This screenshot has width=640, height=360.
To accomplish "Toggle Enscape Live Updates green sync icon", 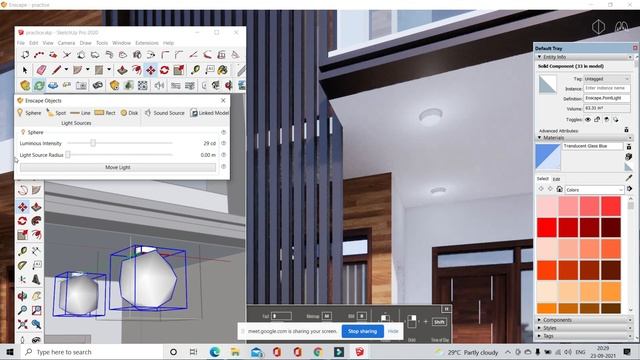I will pyautogui.click(x=39, y=85).
